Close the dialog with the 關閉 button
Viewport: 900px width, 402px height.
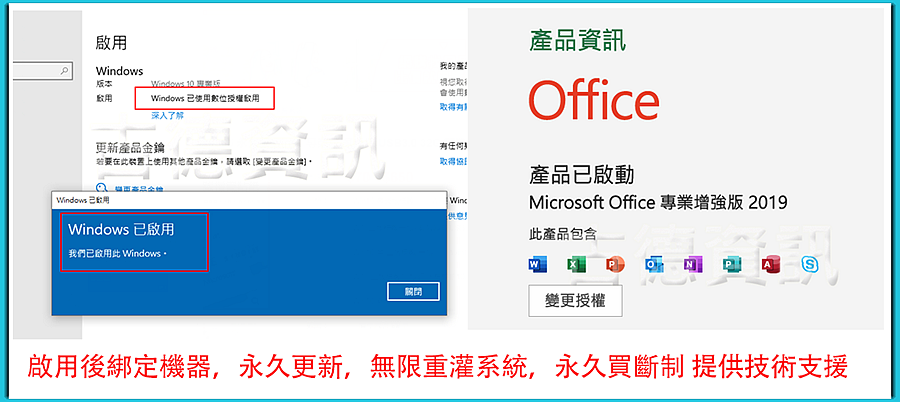click(413, 291)
